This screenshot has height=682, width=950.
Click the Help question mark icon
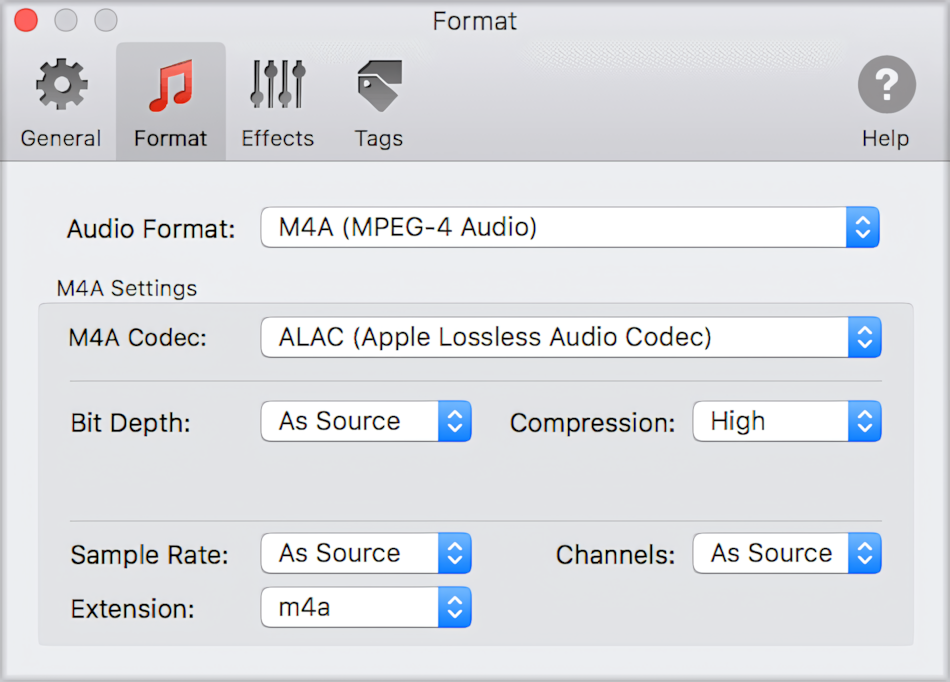886,85
